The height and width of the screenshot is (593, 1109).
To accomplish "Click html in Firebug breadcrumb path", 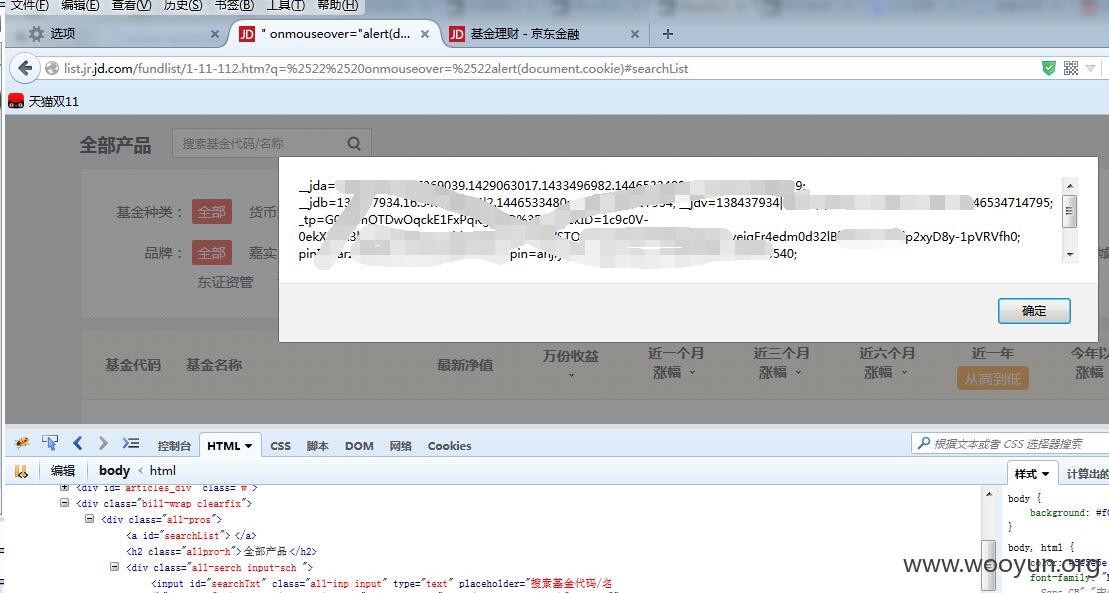I will coord(163,471).
